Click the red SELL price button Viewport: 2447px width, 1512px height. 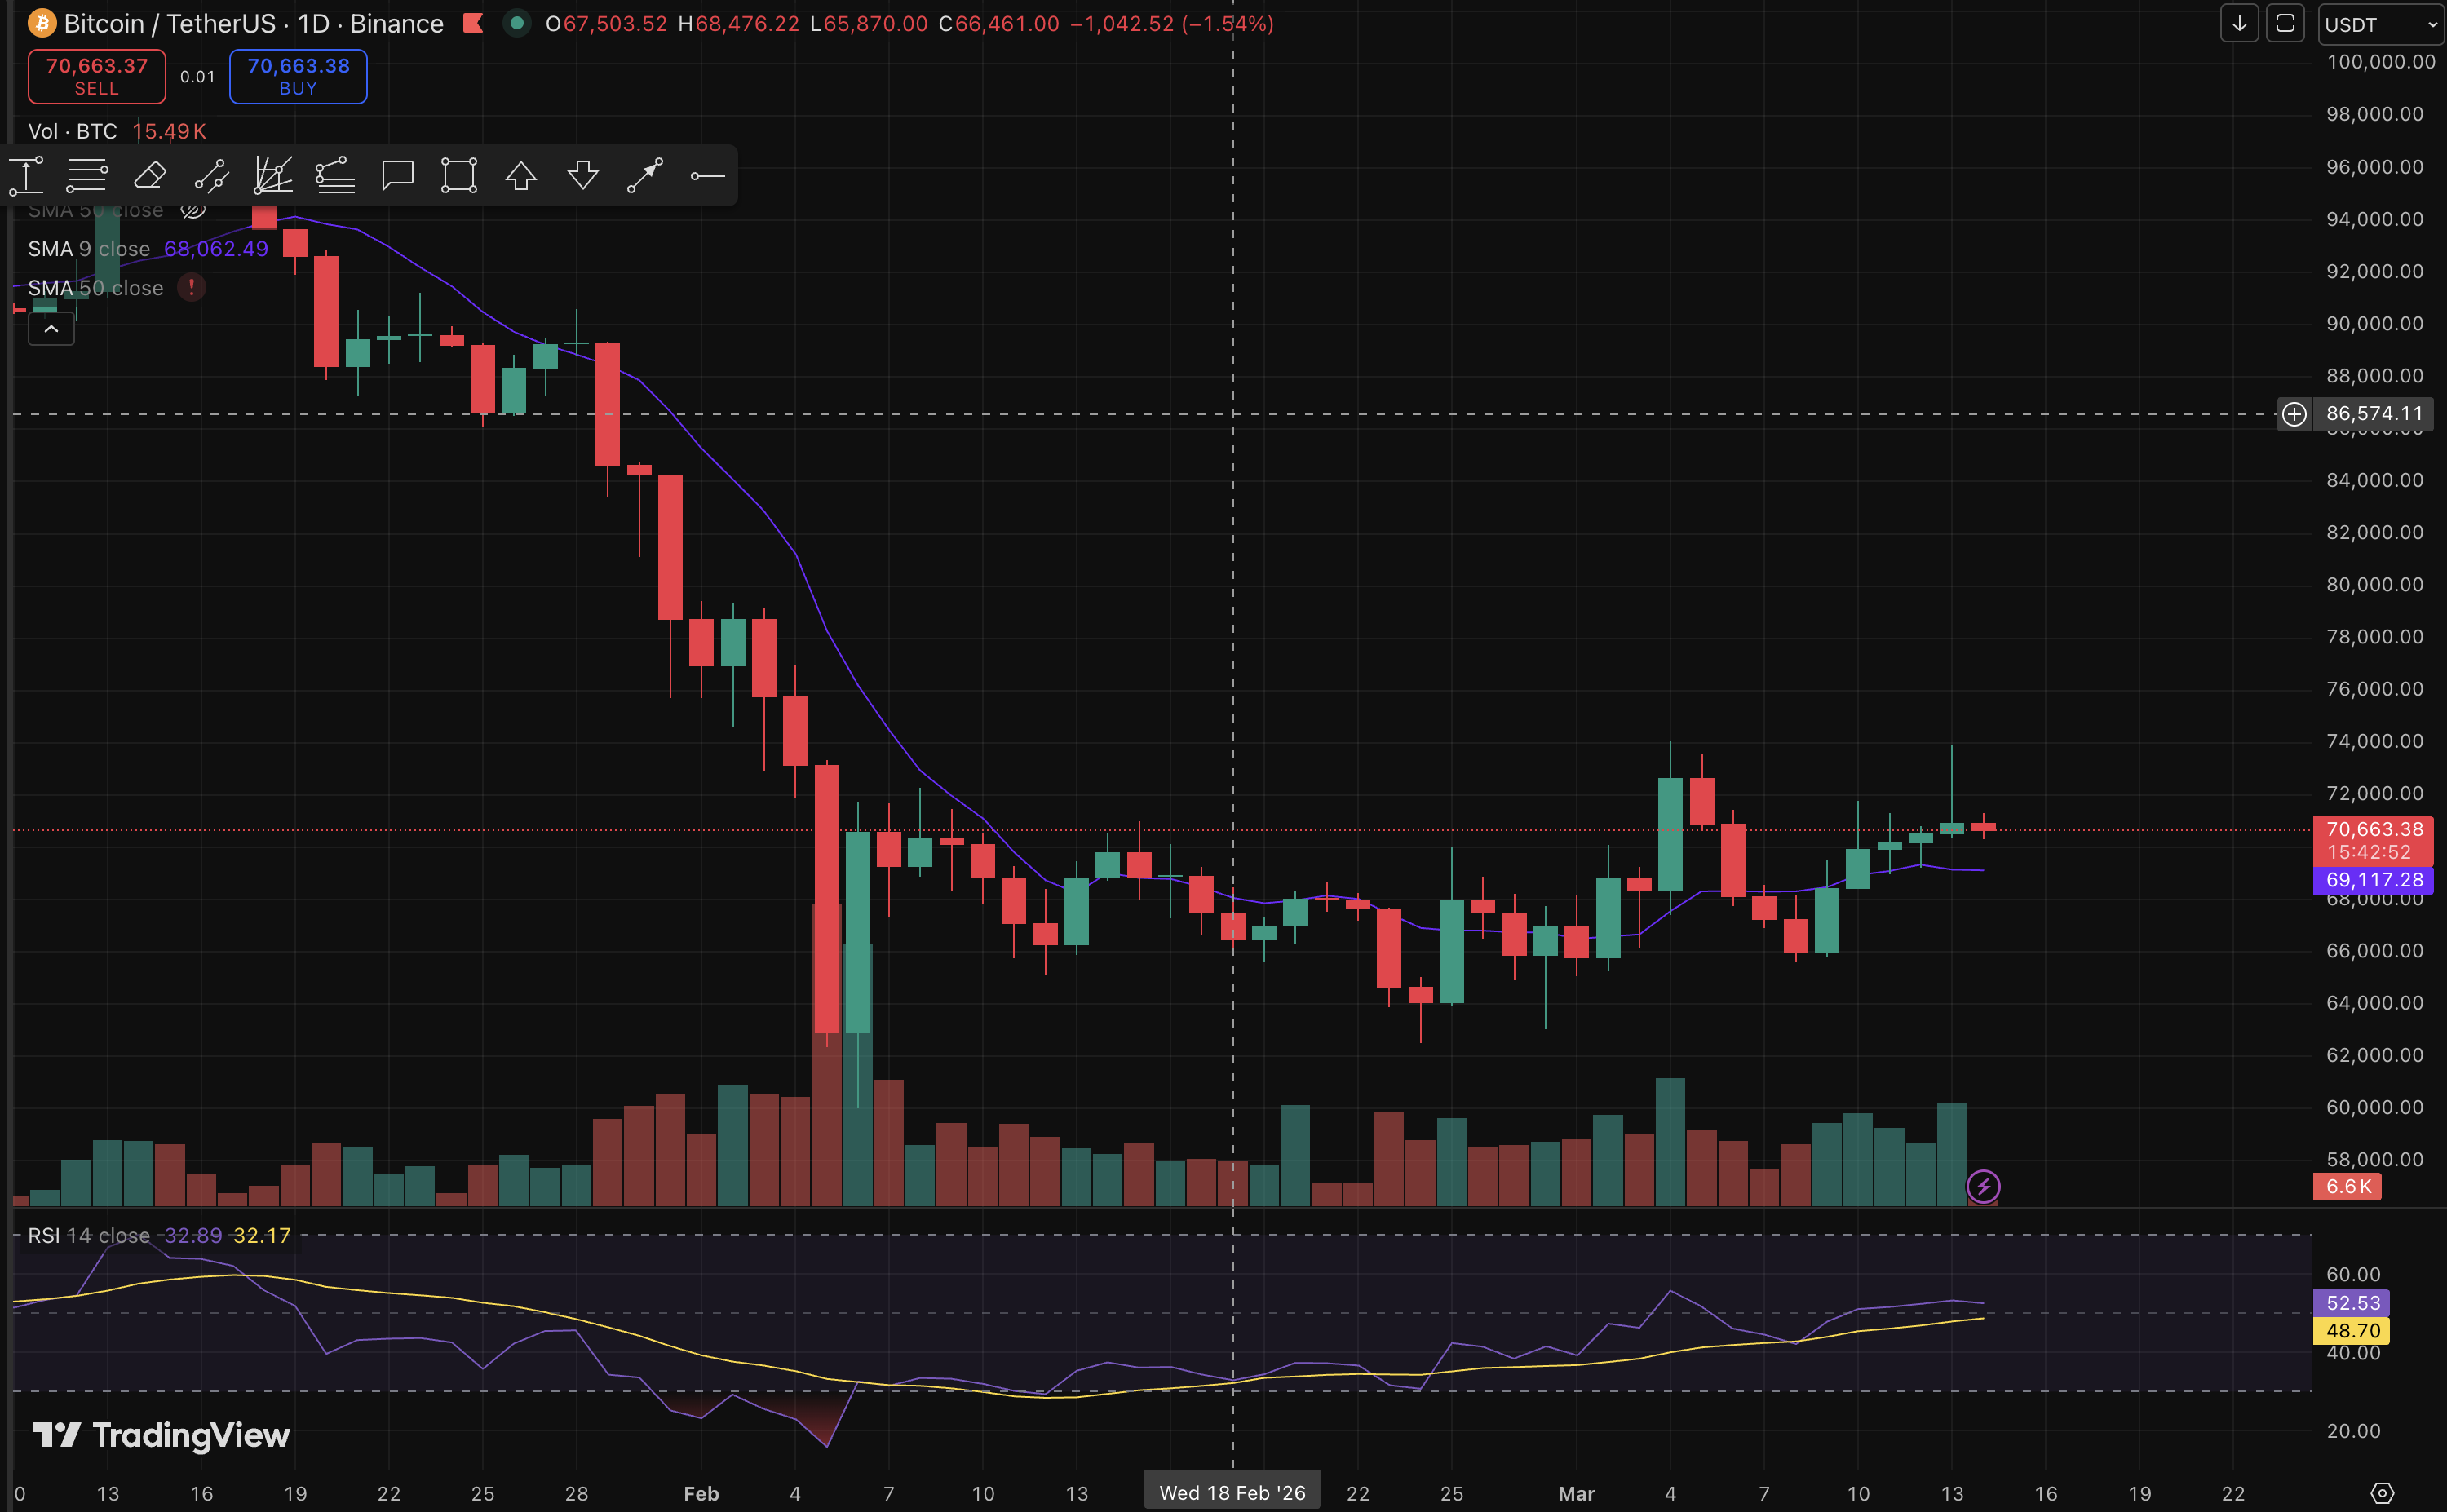point(97,76)
